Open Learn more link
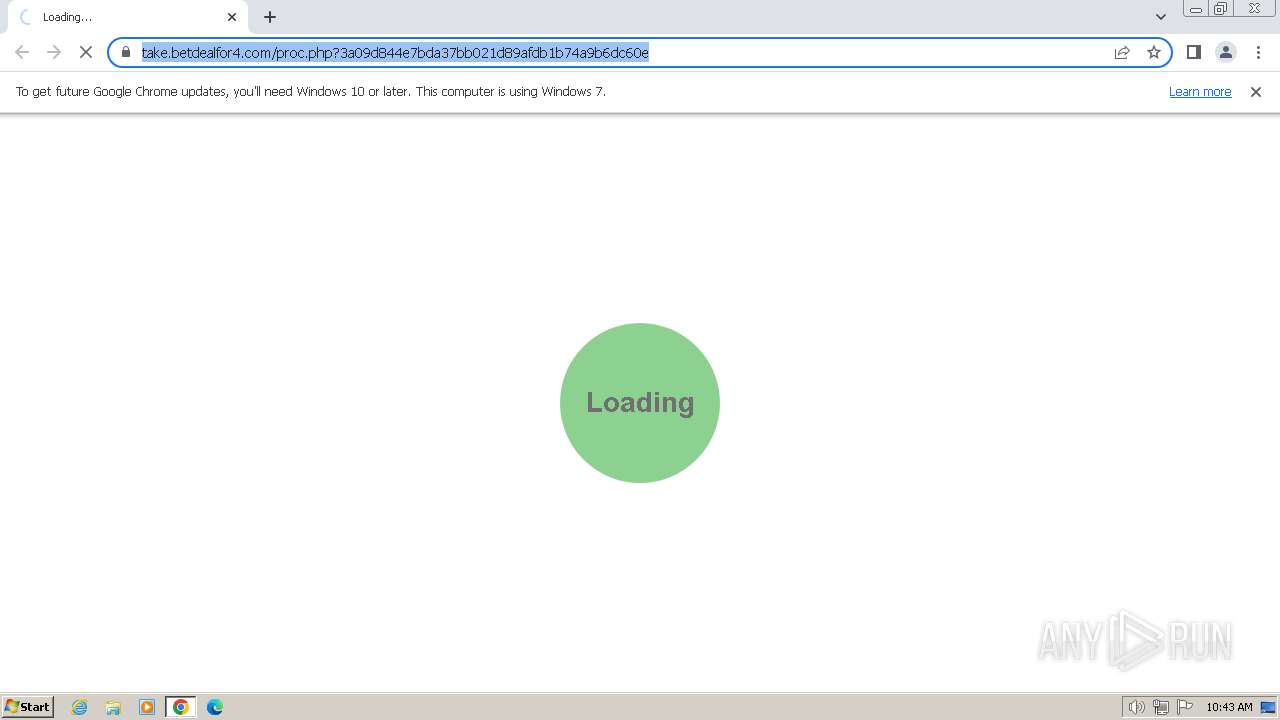Screen dimensions: 1280x720 click(1200, 91)
